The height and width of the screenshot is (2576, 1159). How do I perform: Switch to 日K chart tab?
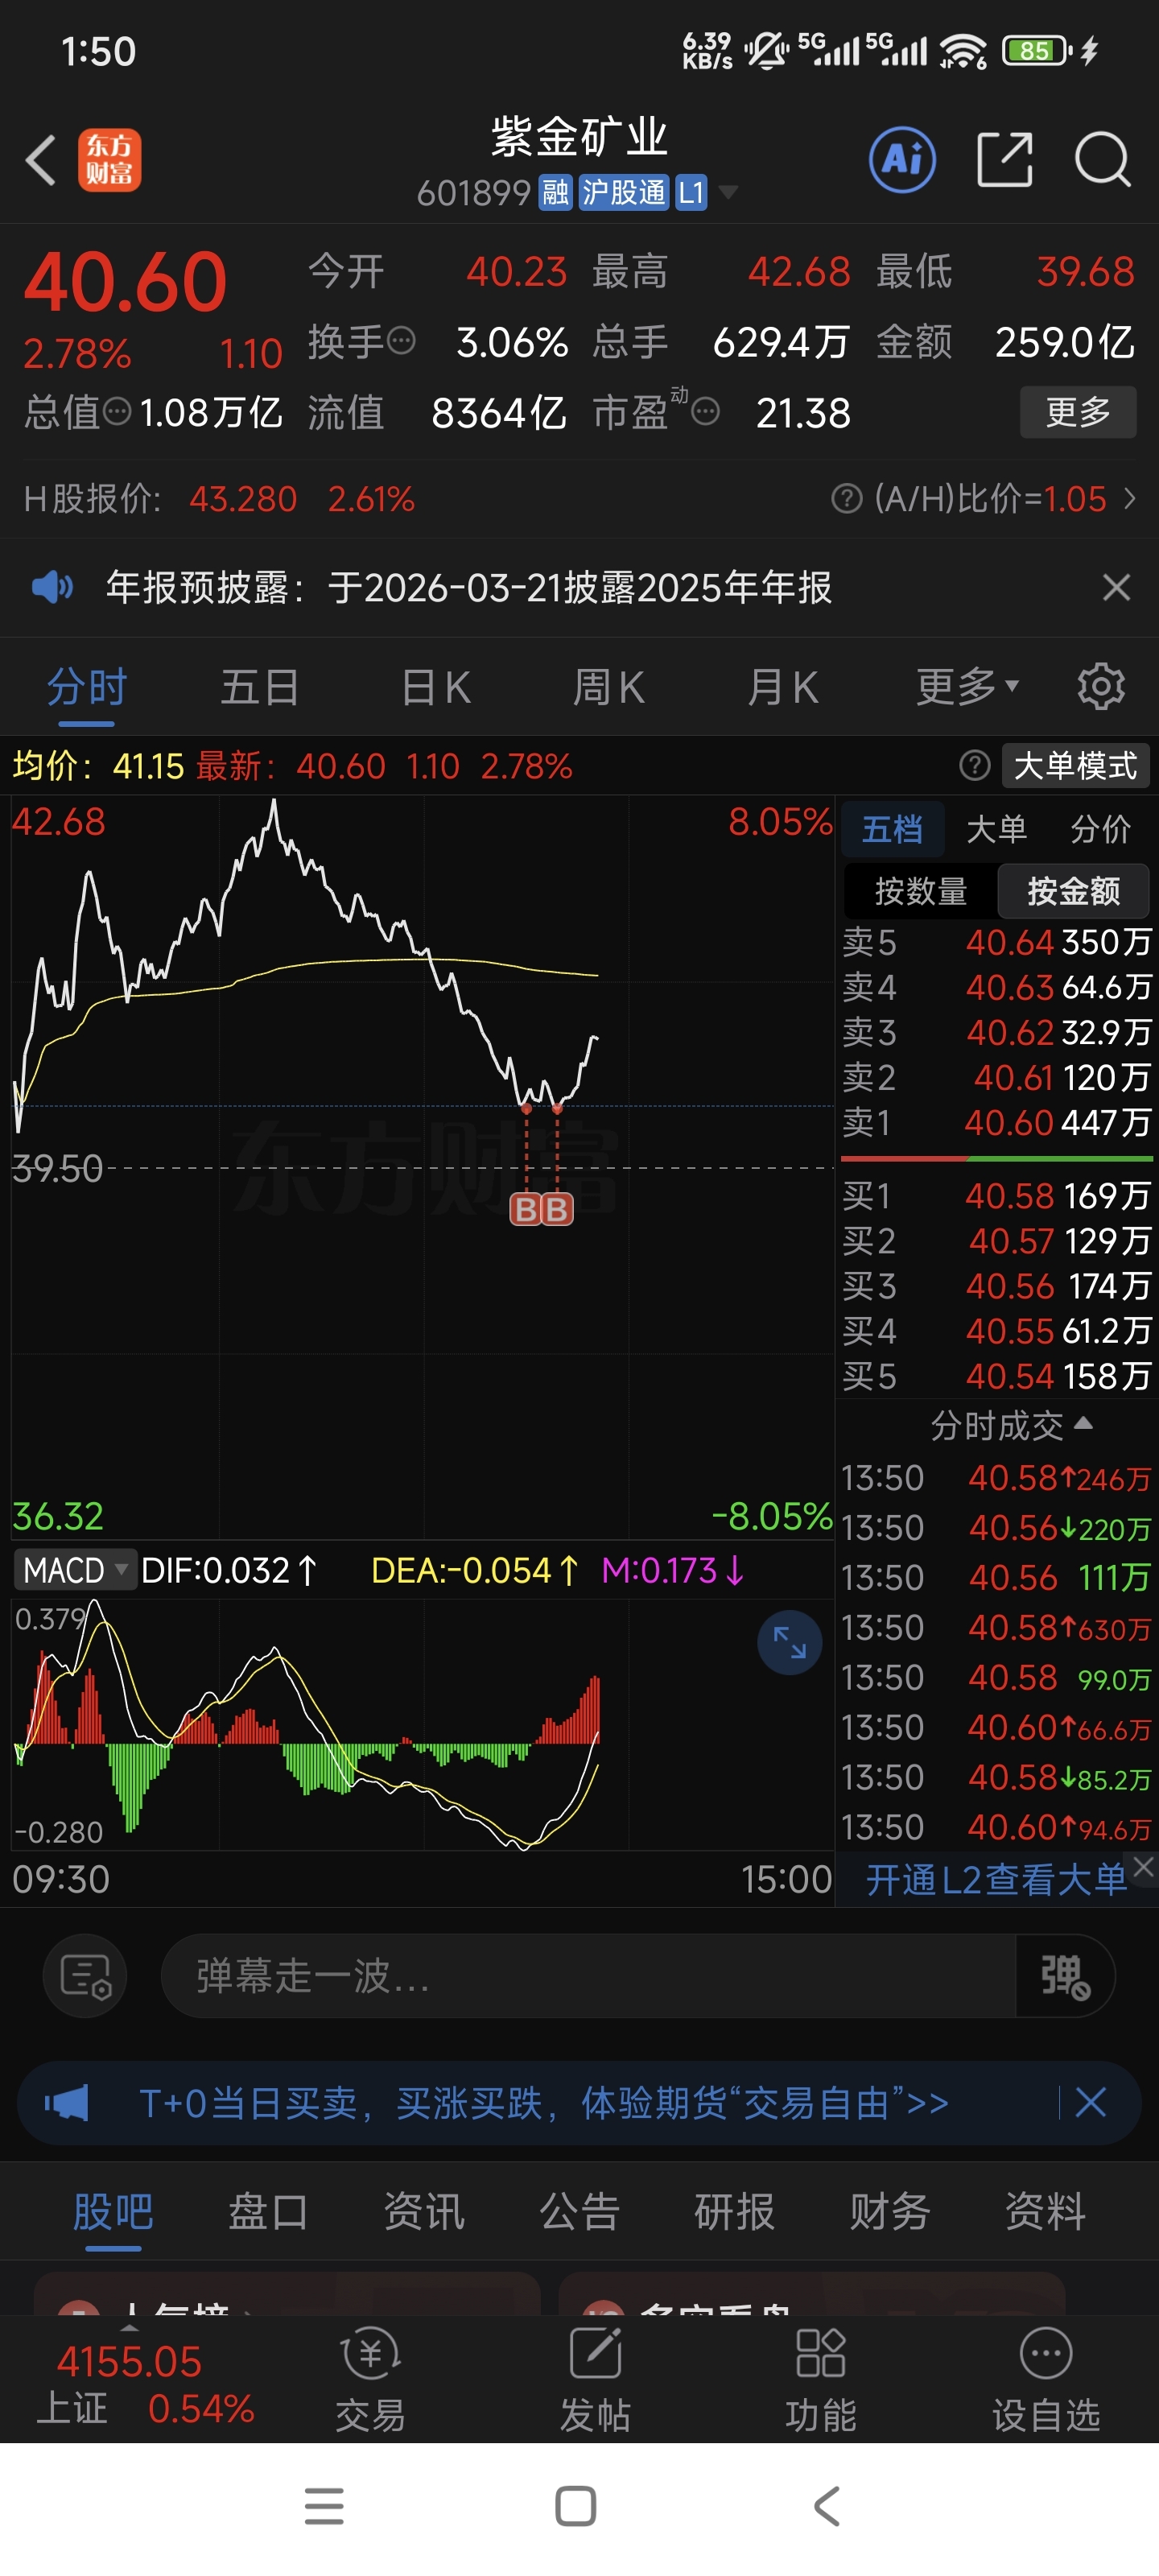point(435,687)
